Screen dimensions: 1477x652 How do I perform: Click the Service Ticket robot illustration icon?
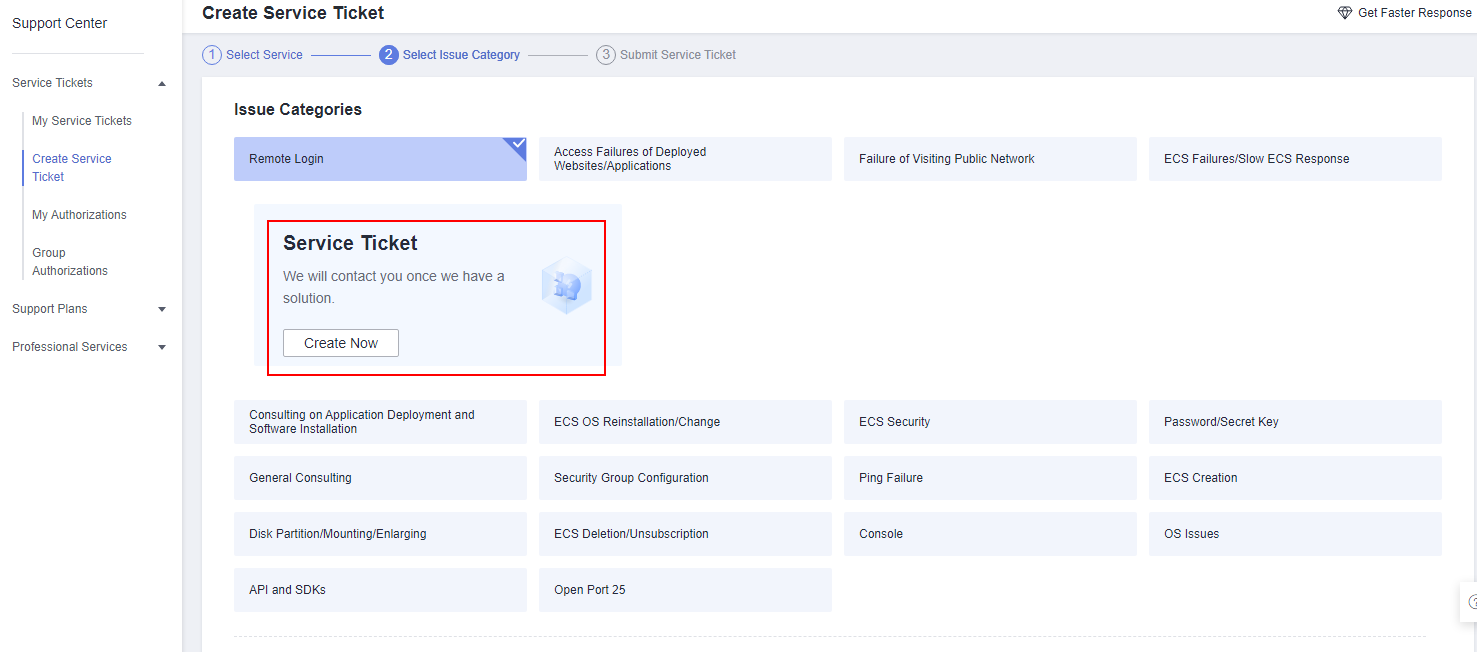[566, 286]
